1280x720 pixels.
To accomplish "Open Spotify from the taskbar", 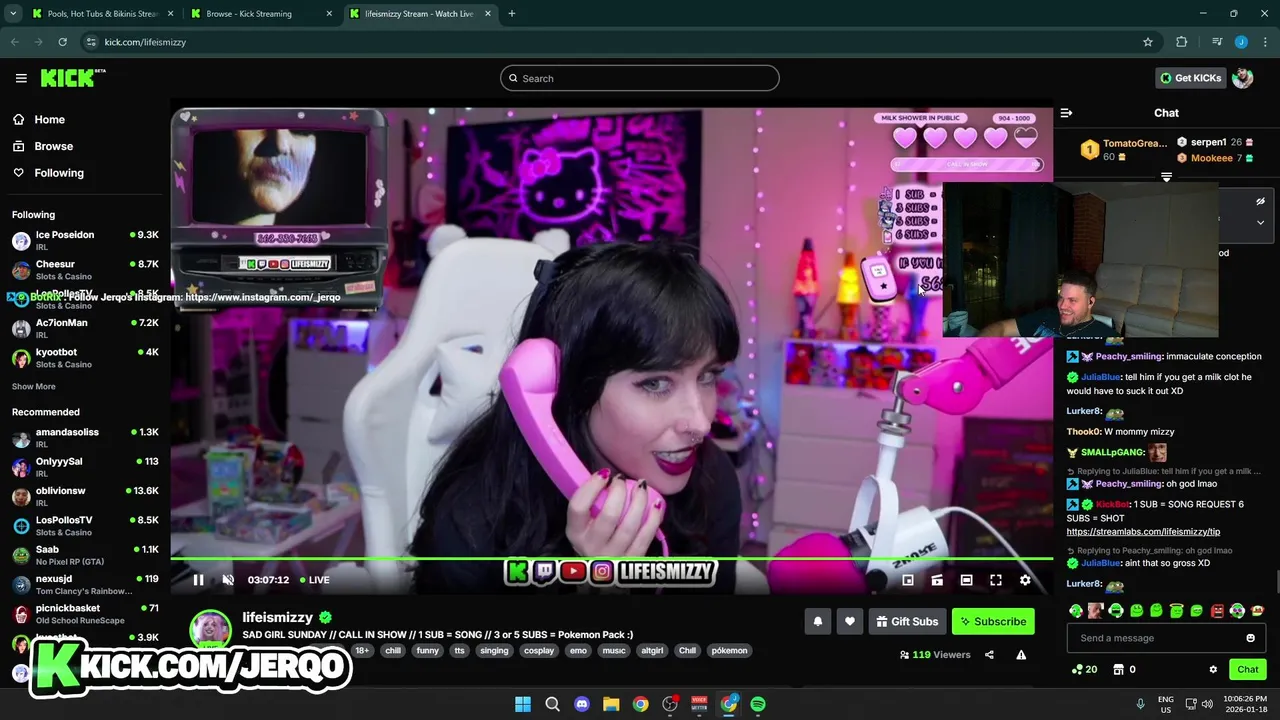I will pyautogui.click(x=758, y=704).
